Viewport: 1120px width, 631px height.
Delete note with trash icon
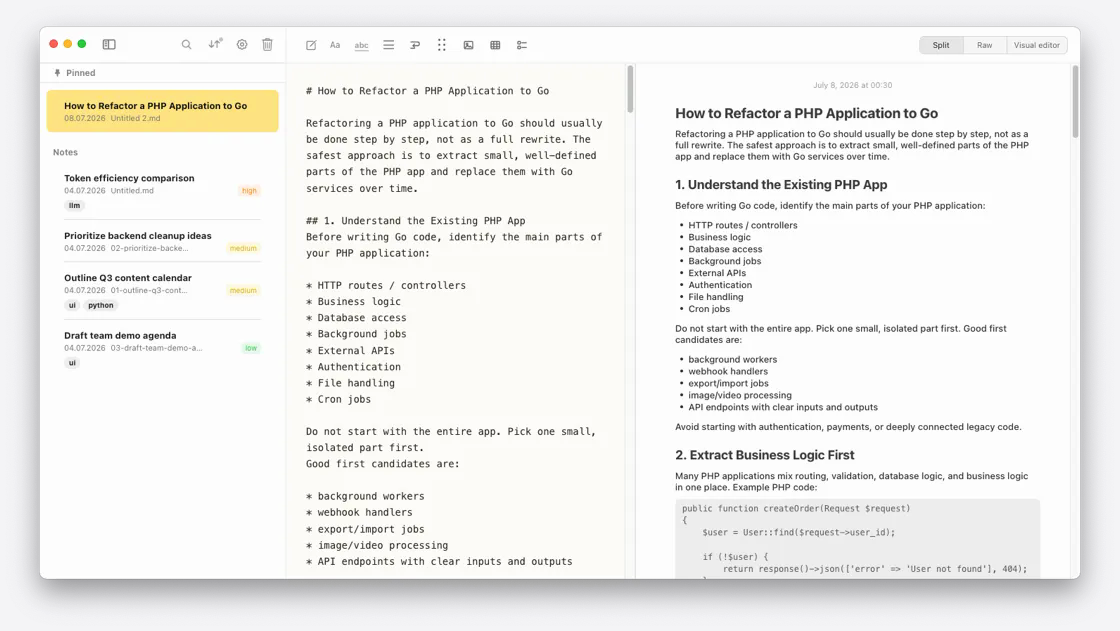pos(267,44)
